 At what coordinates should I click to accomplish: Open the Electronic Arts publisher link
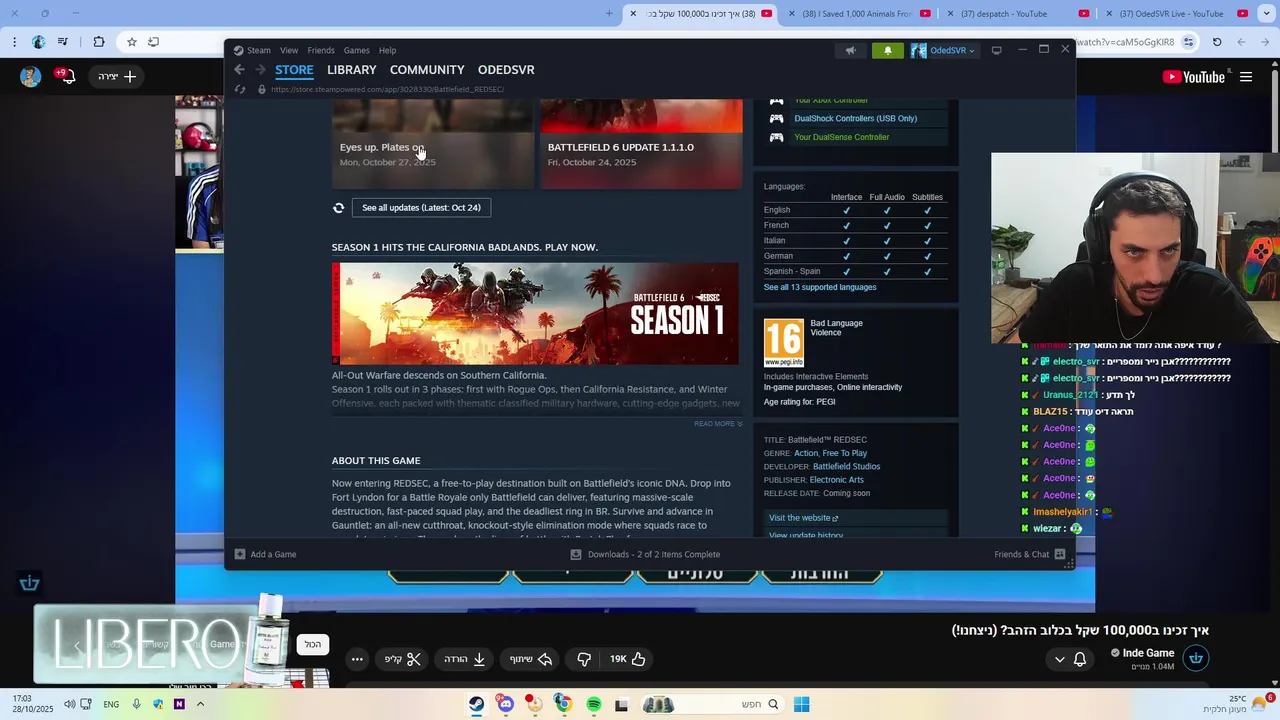(836, 480)
